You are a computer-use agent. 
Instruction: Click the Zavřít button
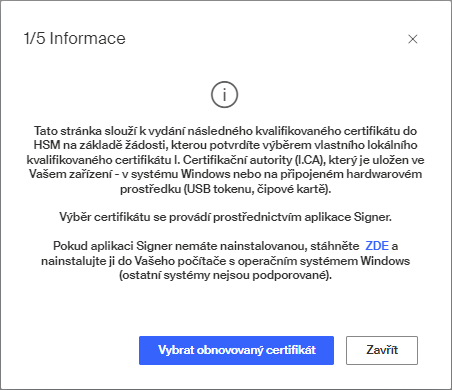[x=382, y=350]
